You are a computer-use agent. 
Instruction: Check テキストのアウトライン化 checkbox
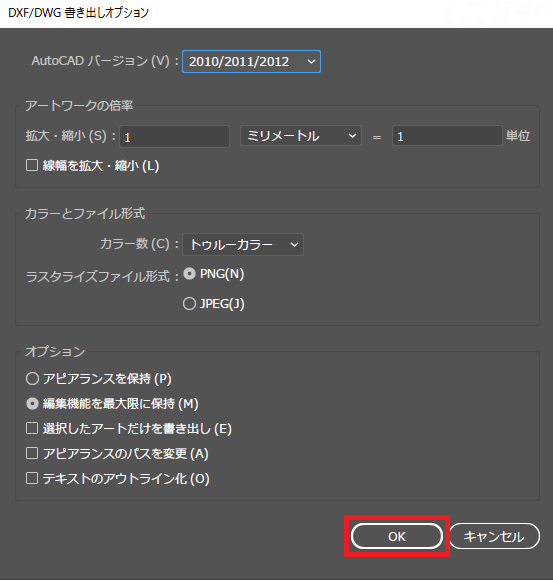[32, 478]
